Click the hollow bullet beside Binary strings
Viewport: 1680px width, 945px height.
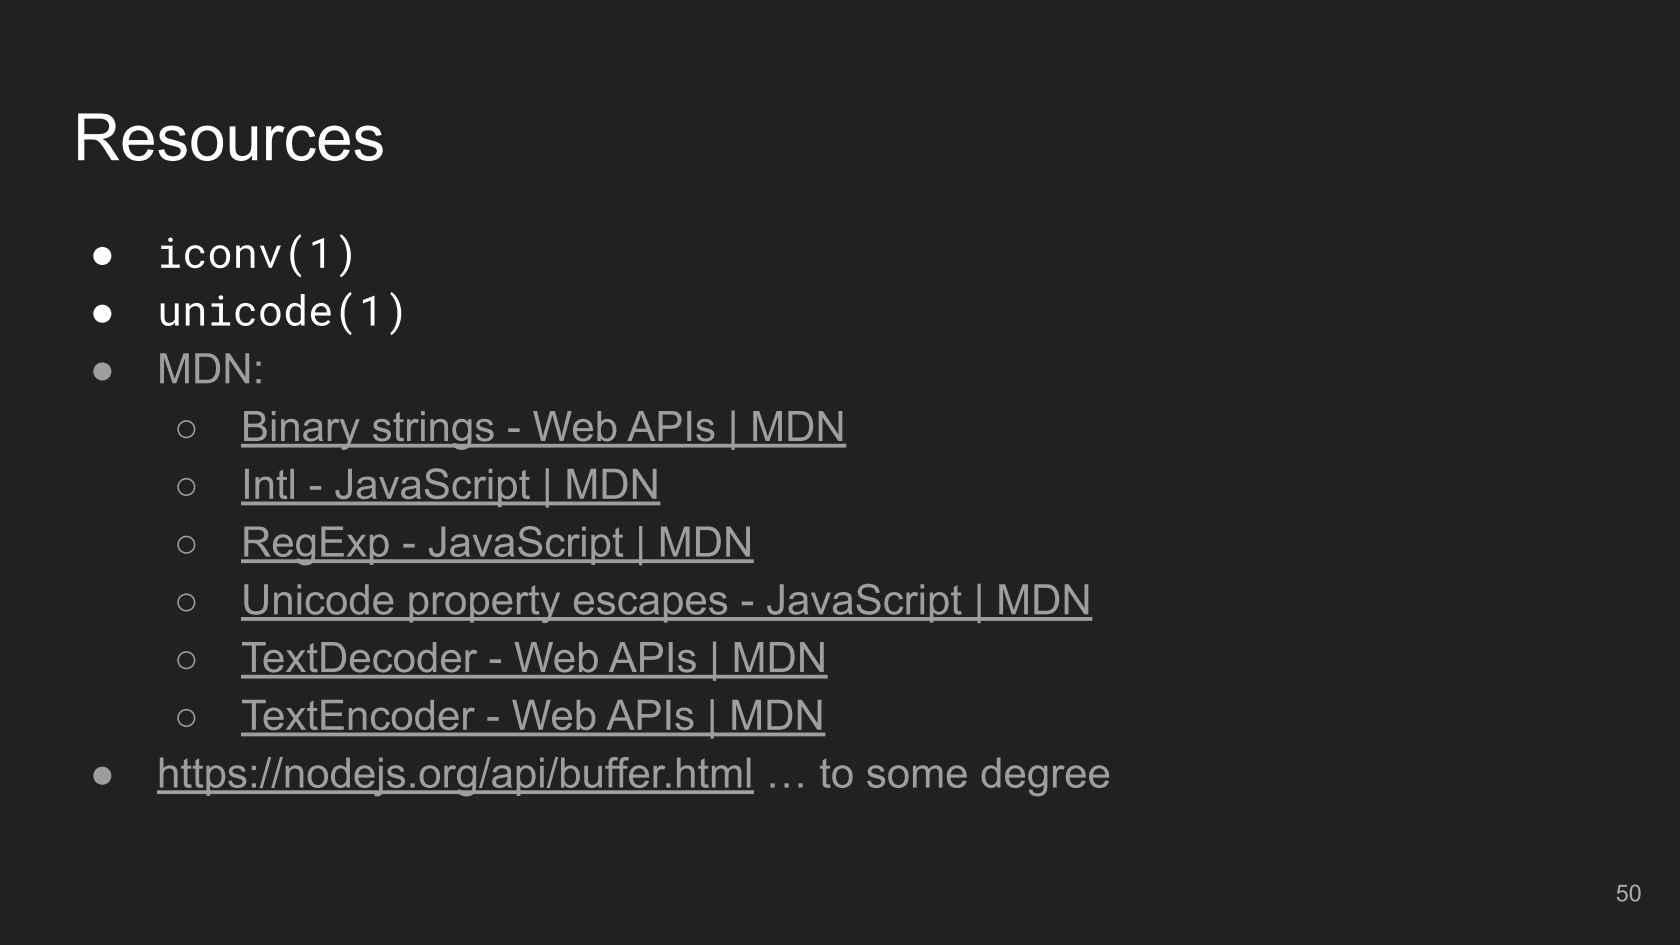pos(186,430)
